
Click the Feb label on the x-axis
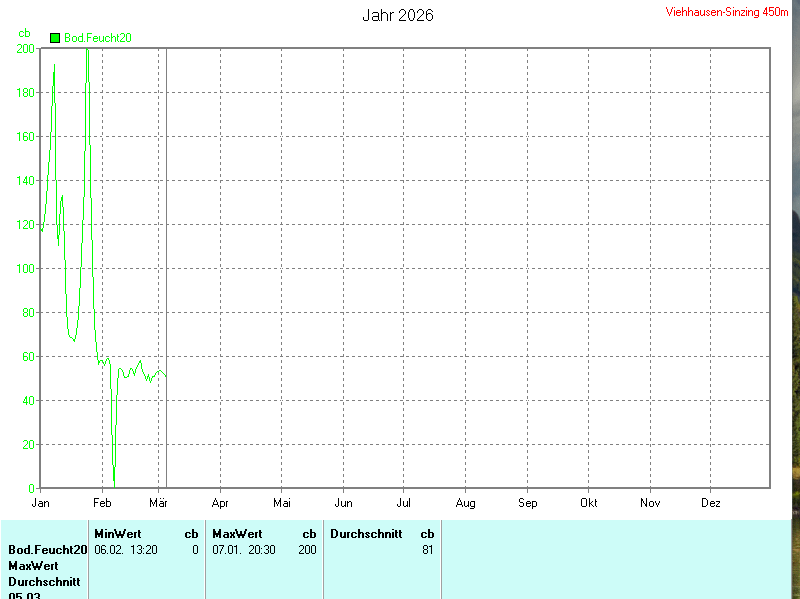click(102, 503)
